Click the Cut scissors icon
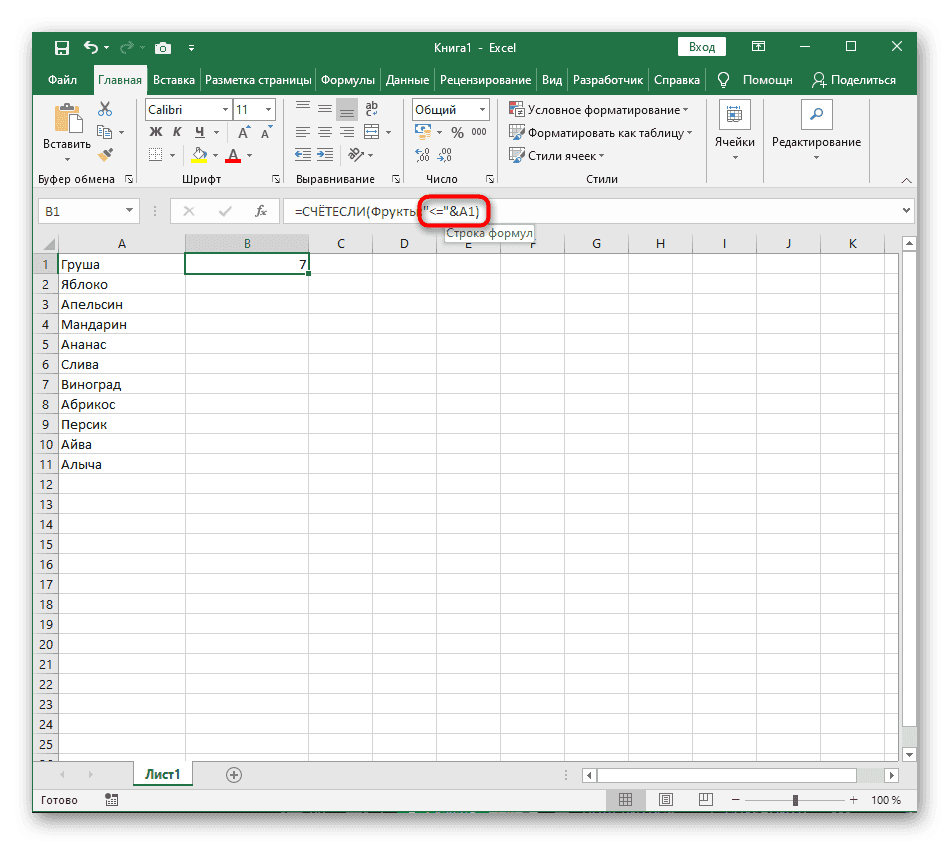This screenshot has width=949, height=845. tap(105, 110)
